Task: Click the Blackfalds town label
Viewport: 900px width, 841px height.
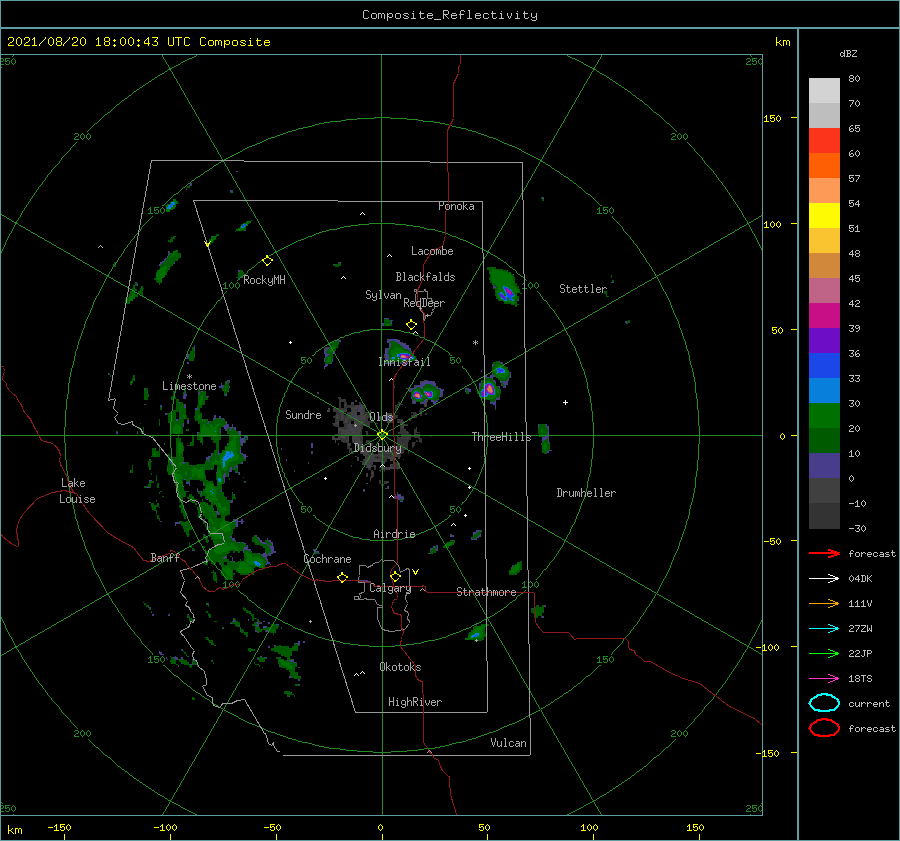Action: coord(425,277)
